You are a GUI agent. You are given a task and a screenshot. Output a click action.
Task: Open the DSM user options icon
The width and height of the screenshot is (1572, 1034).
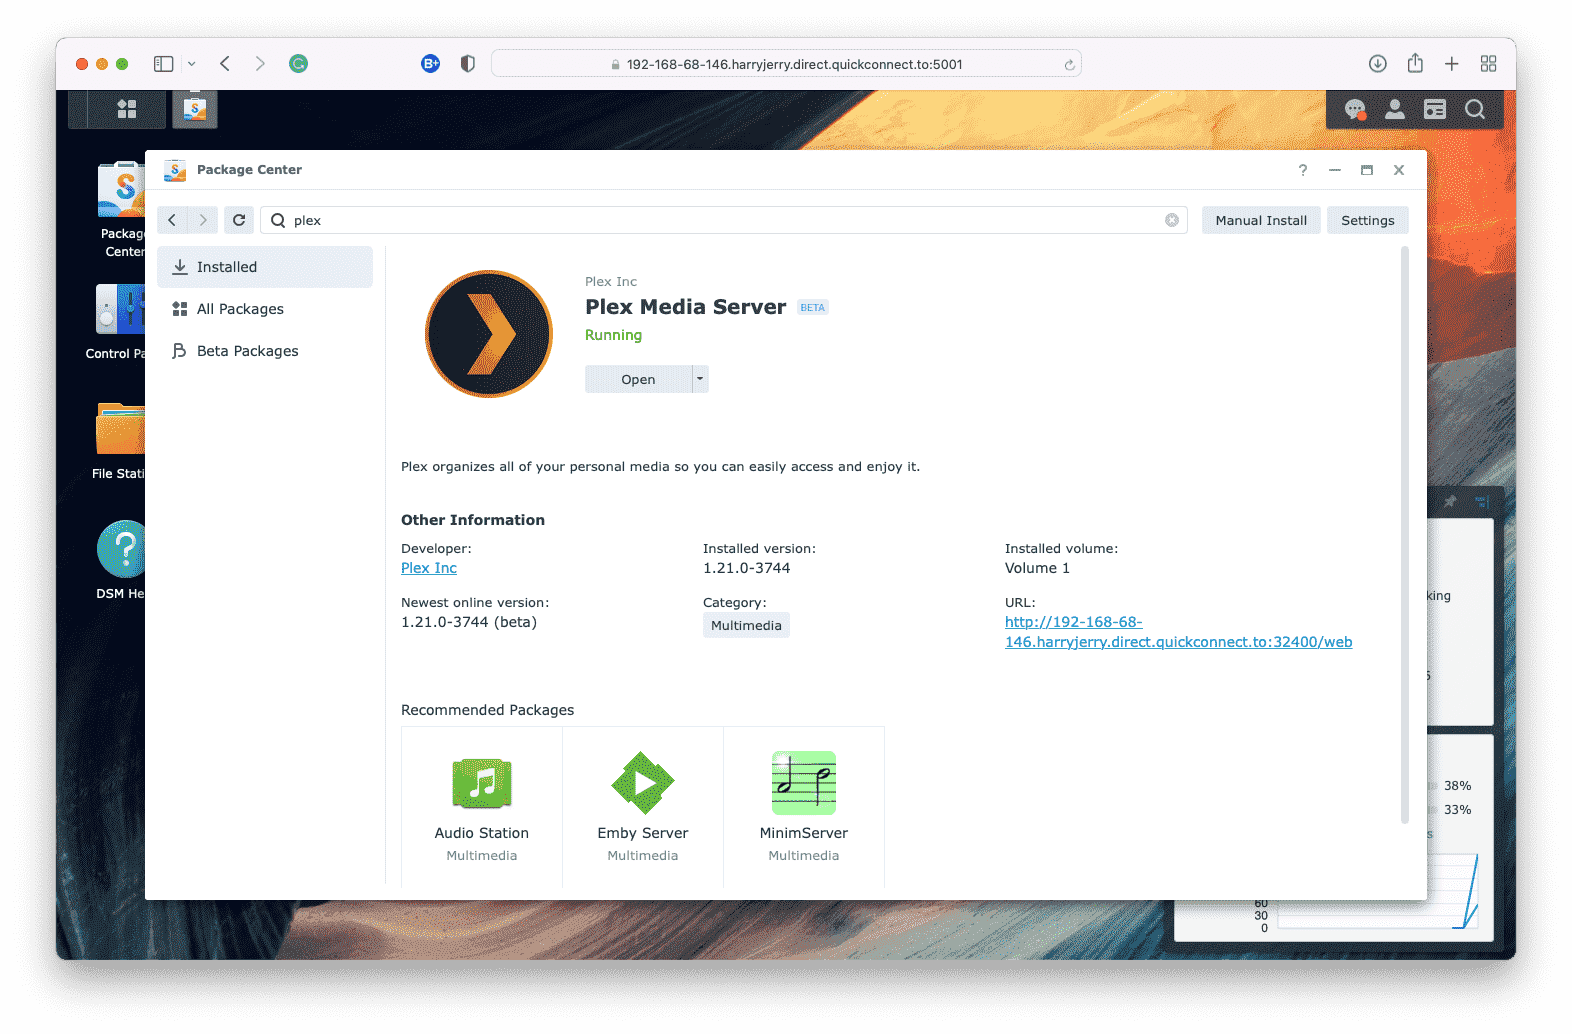pyautogui.click(x=1395, y=109)
